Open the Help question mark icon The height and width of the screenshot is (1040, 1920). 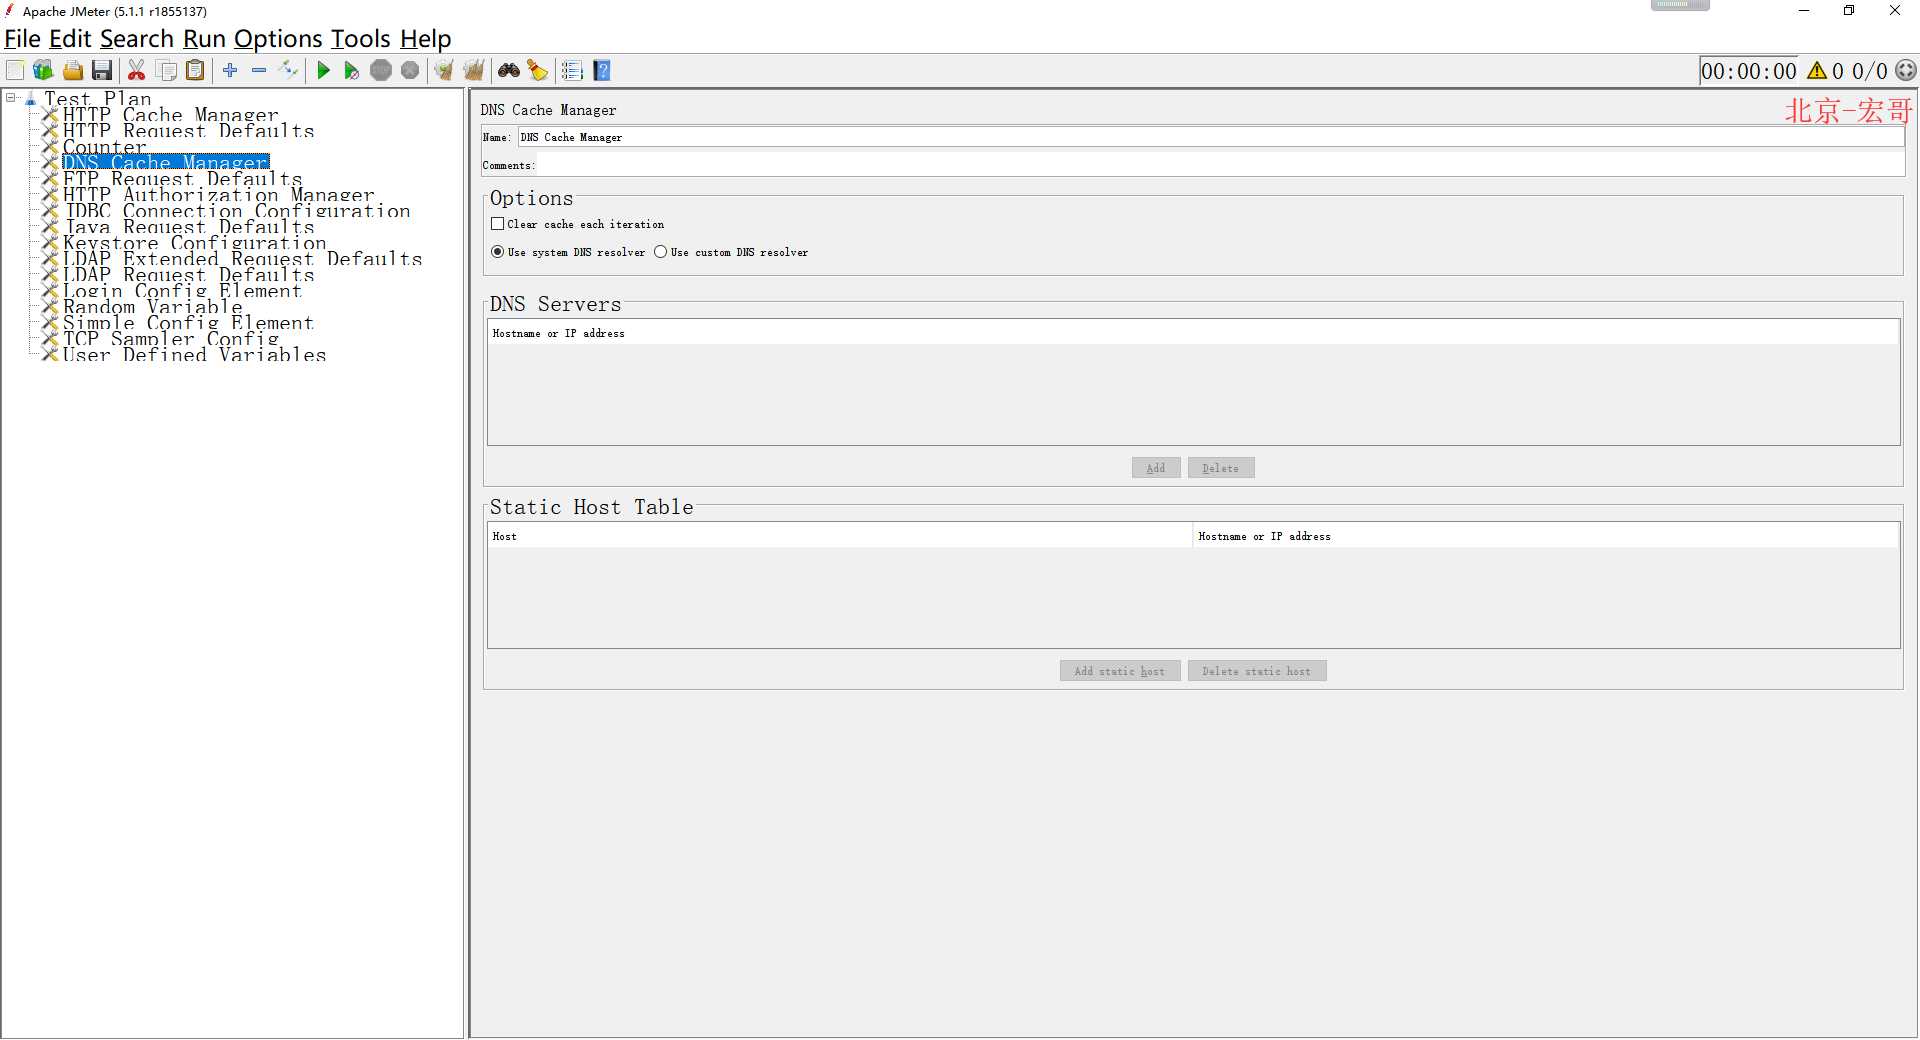tap(602, 70)
